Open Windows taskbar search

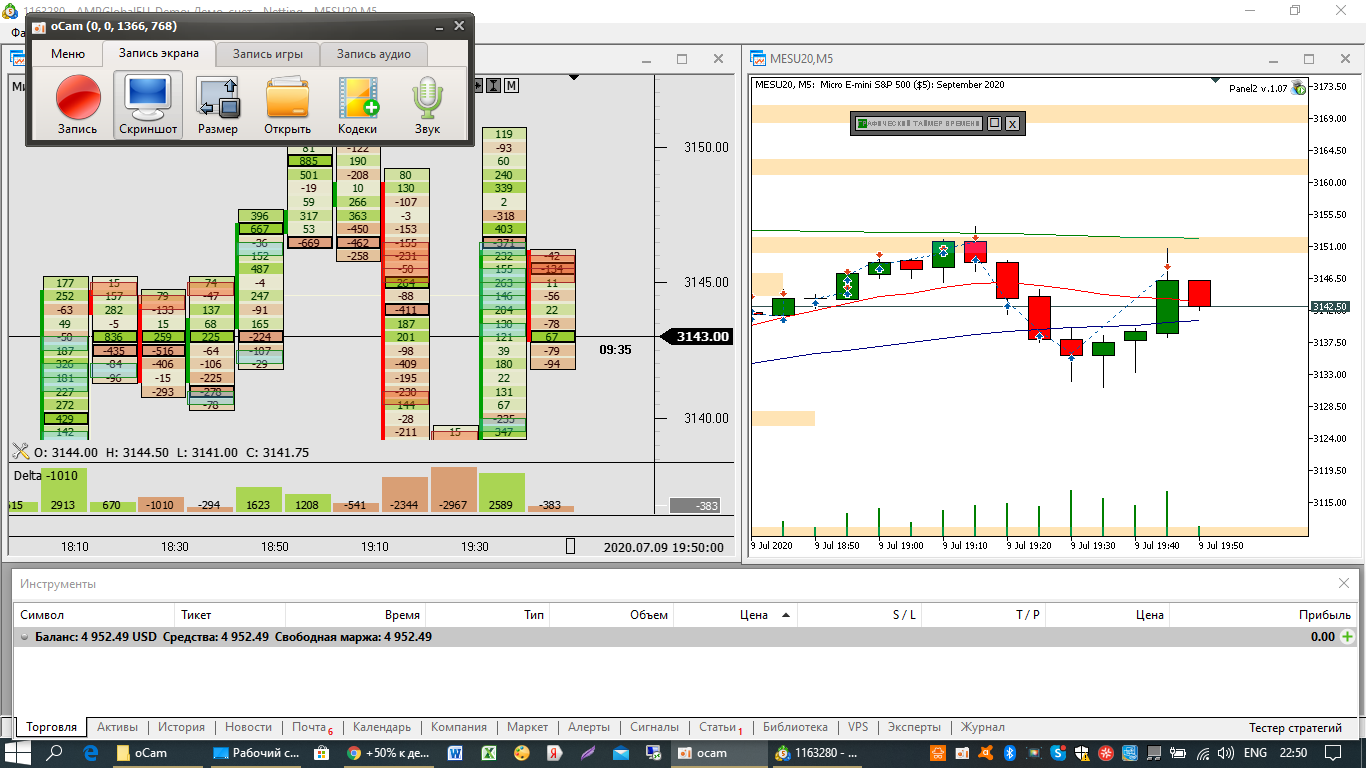(x=55, y=752)
